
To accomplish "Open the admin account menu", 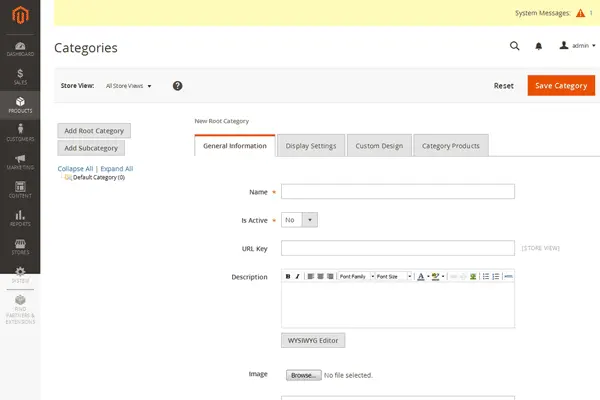I will [578, 46].
